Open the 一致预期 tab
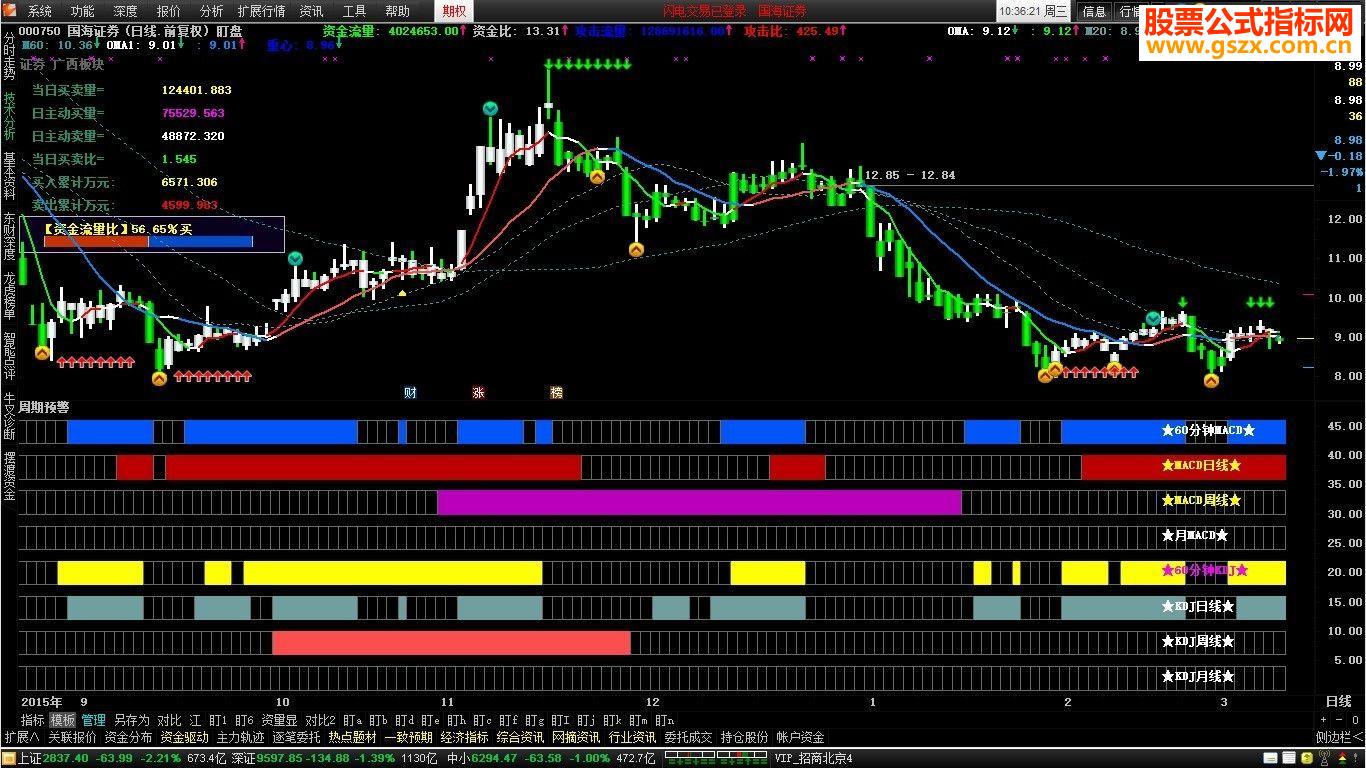Screen dimensions: 1366x768 click(x=408, y=738)
